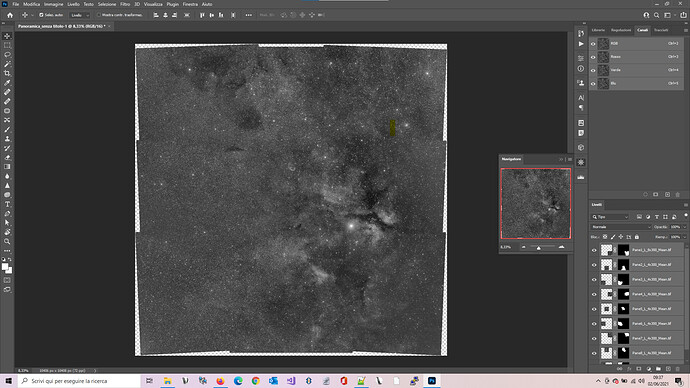
Task: Open the Character panel icon
Action: point(581,98)
